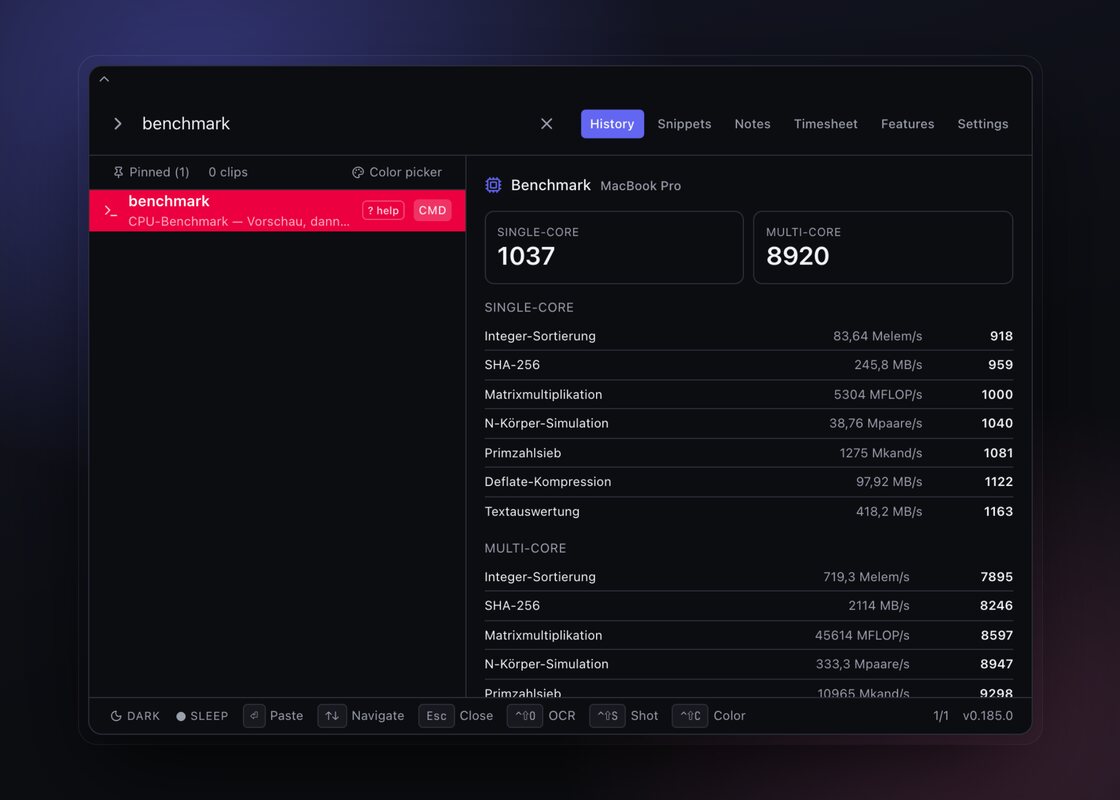Select the Single-Core 1037 score card

[614, 247]
